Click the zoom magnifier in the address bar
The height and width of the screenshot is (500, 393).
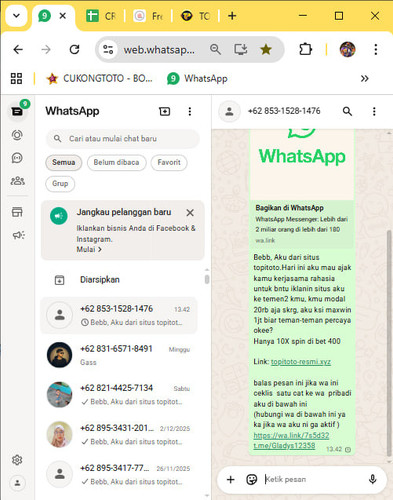click(x=215, y=50)
